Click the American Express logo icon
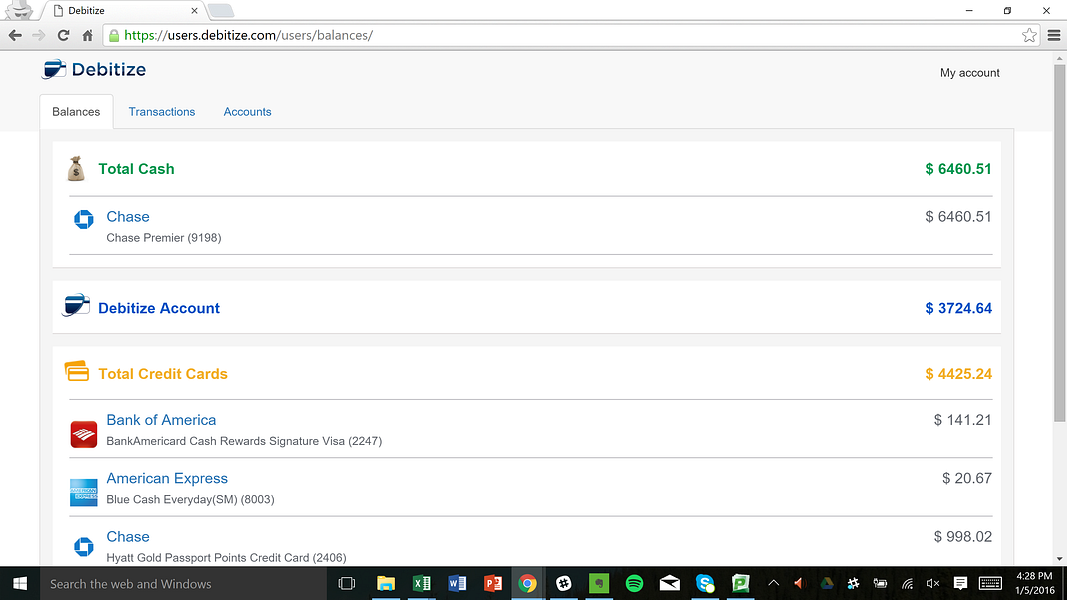This screenshot has height=600, width=1067. click(84, 493)
